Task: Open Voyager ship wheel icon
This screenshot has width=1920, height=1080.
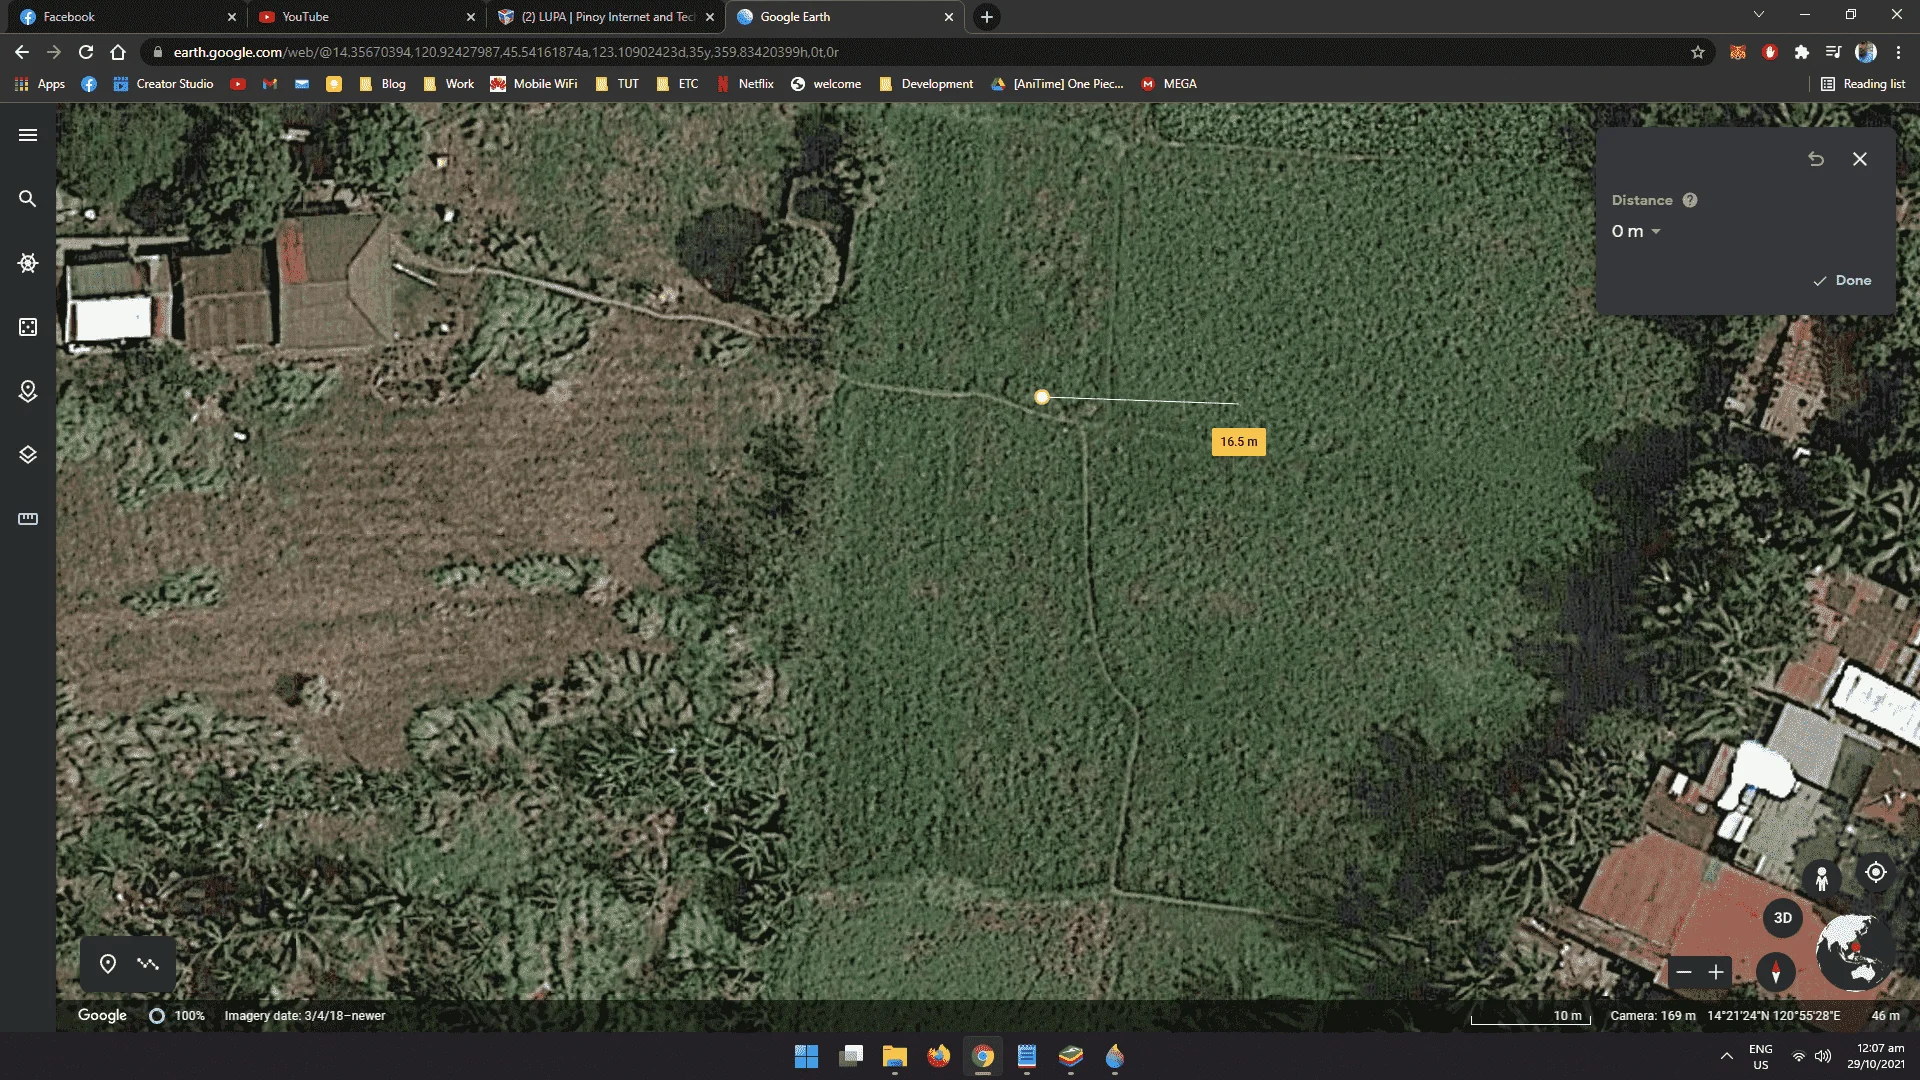Action: coord(28,263)
